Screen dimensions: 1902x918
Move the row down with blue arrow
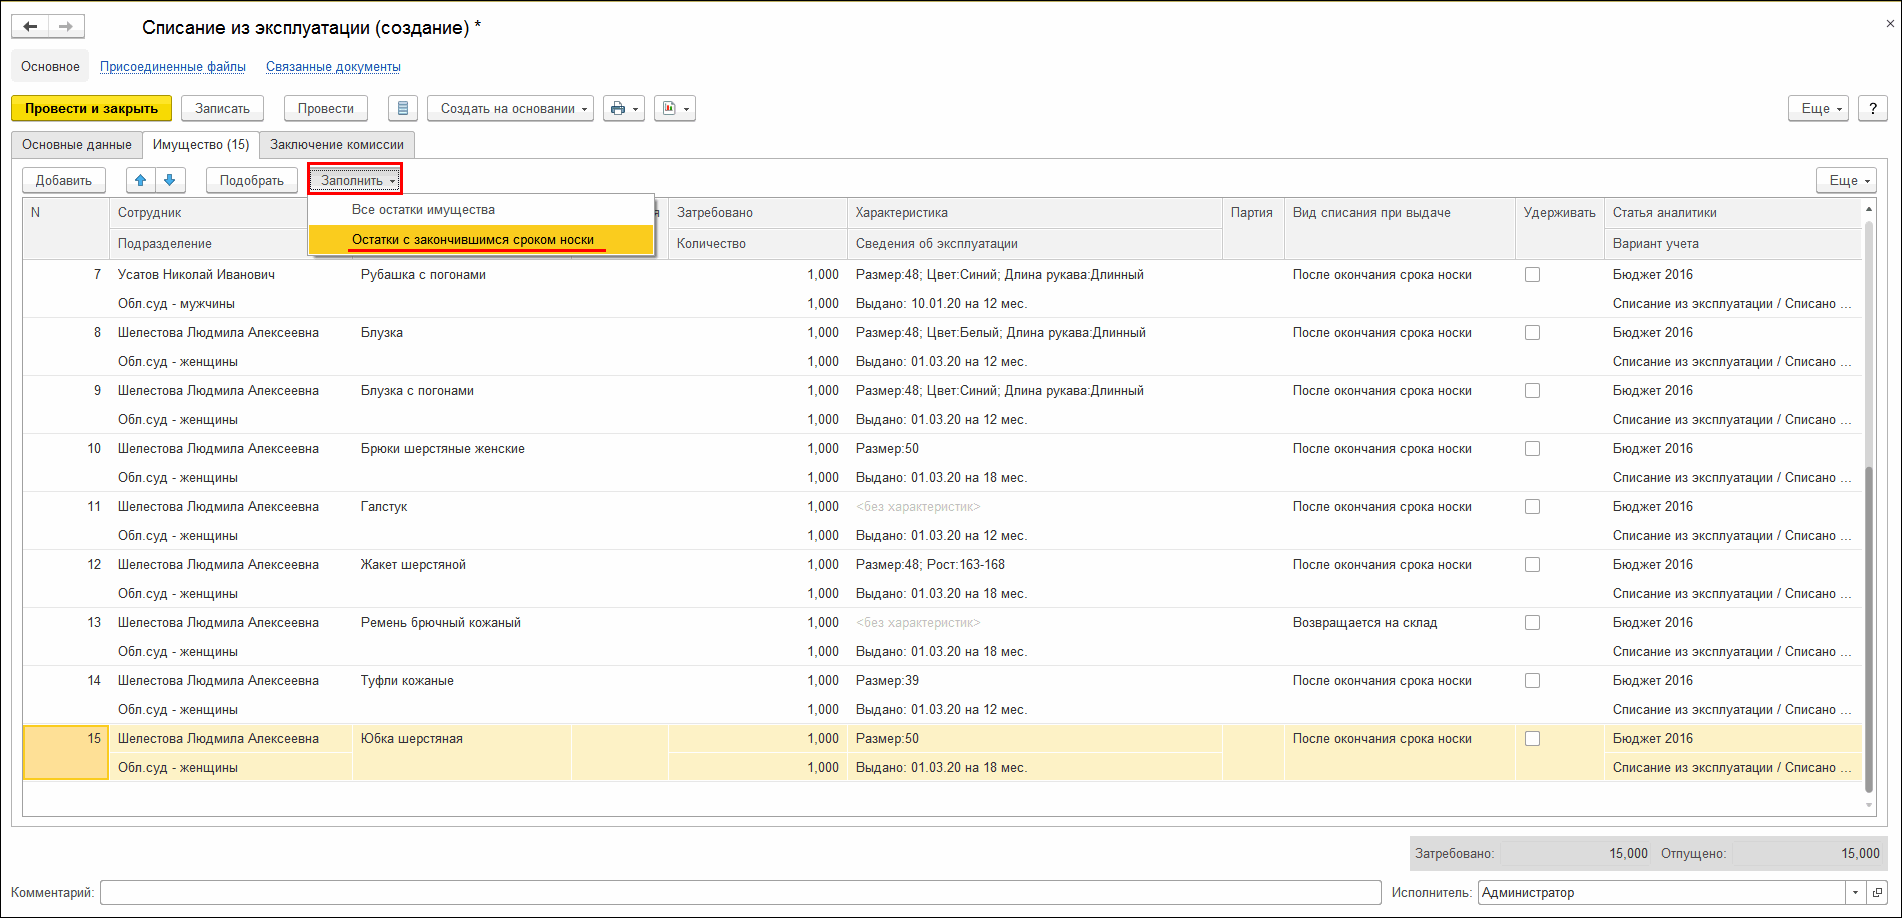click(170, 180)
